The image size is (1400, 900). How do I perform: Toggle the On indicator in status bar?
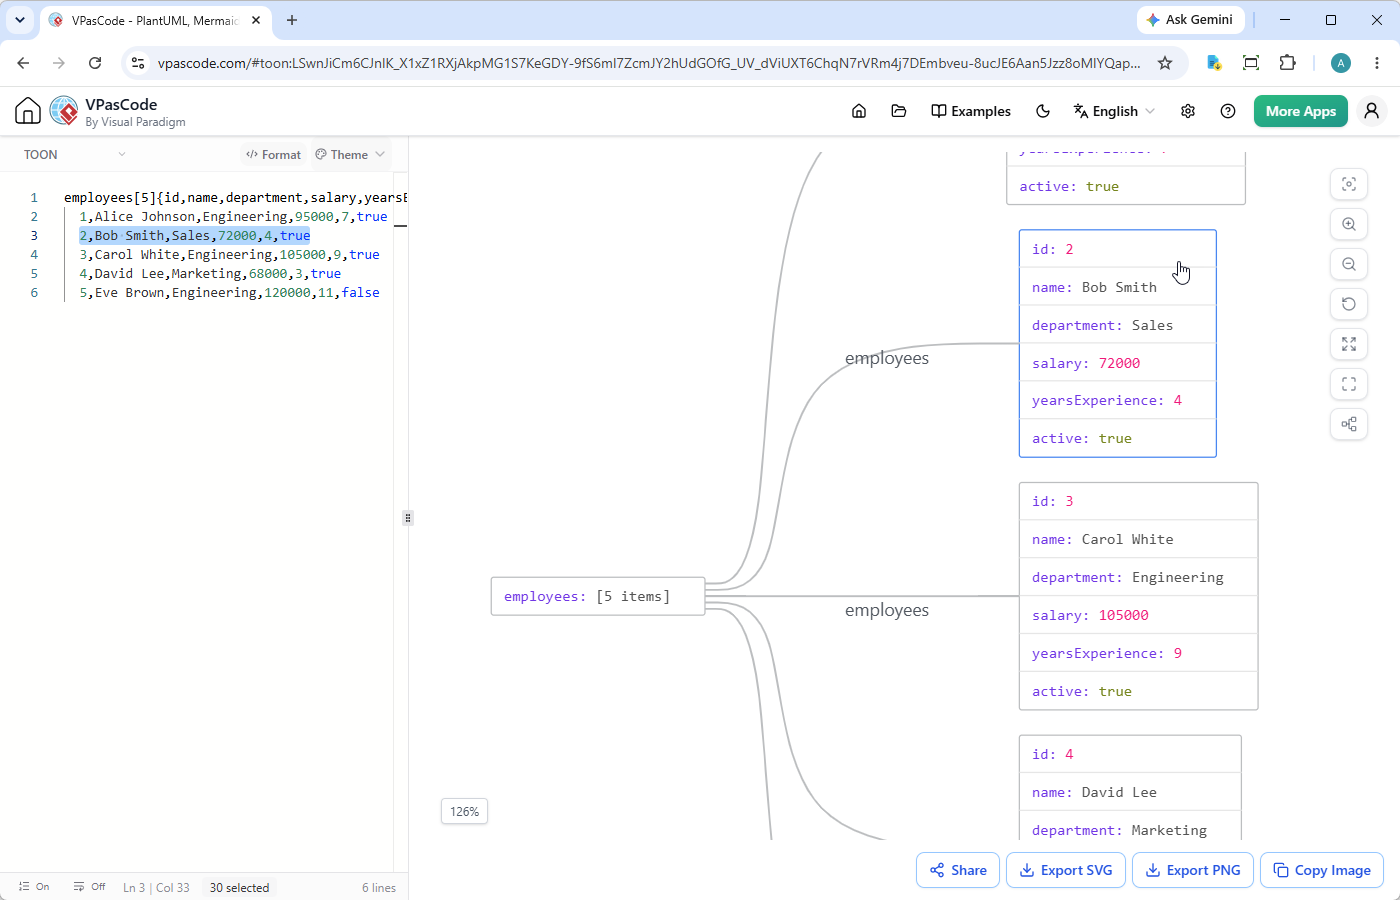34,887
